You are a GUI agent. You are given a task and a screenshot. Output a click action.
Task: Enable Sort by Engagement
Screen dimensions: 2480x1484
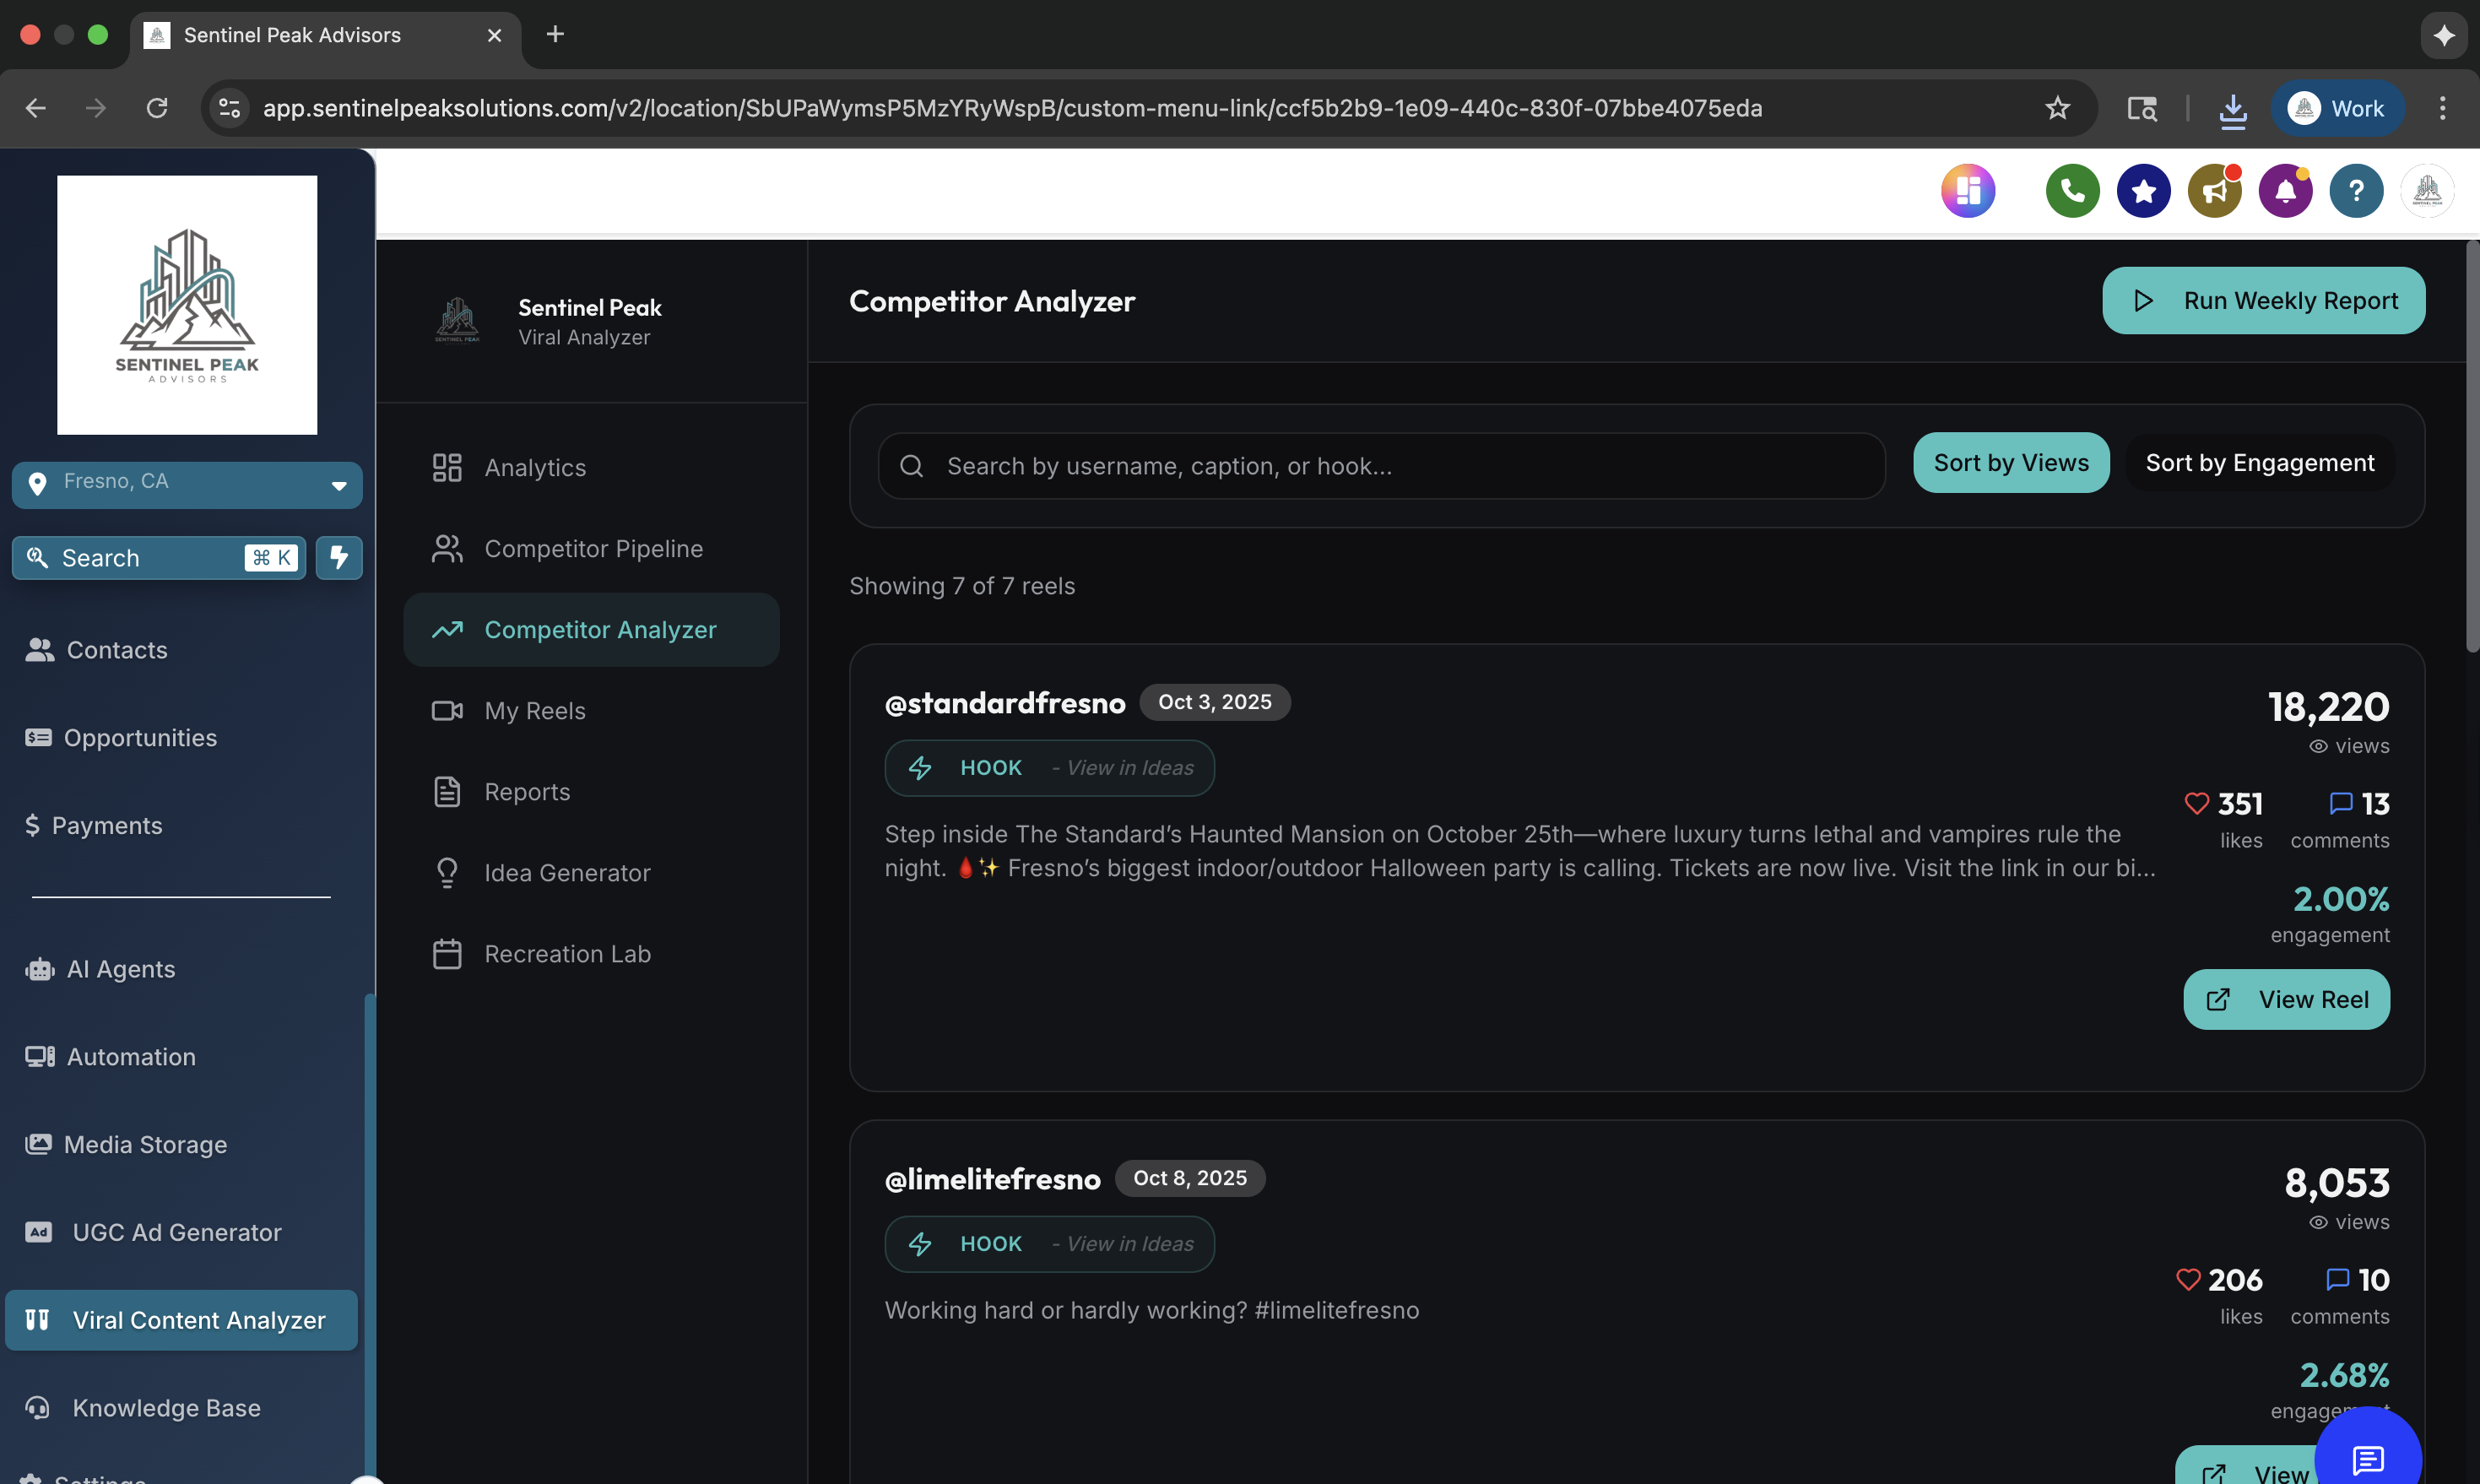click(x=2260, y=462)
